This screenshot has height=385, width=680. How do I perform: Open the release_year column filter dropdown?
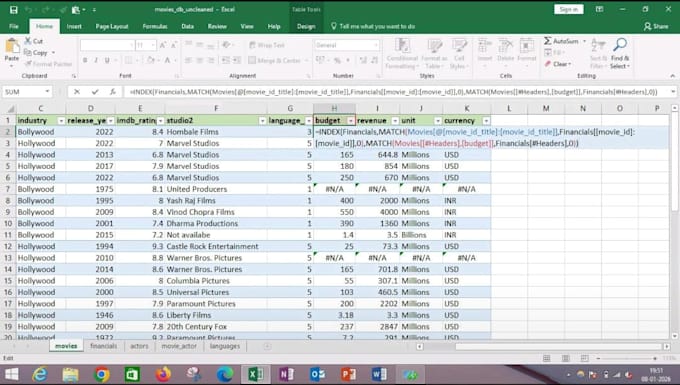(111, 121)
